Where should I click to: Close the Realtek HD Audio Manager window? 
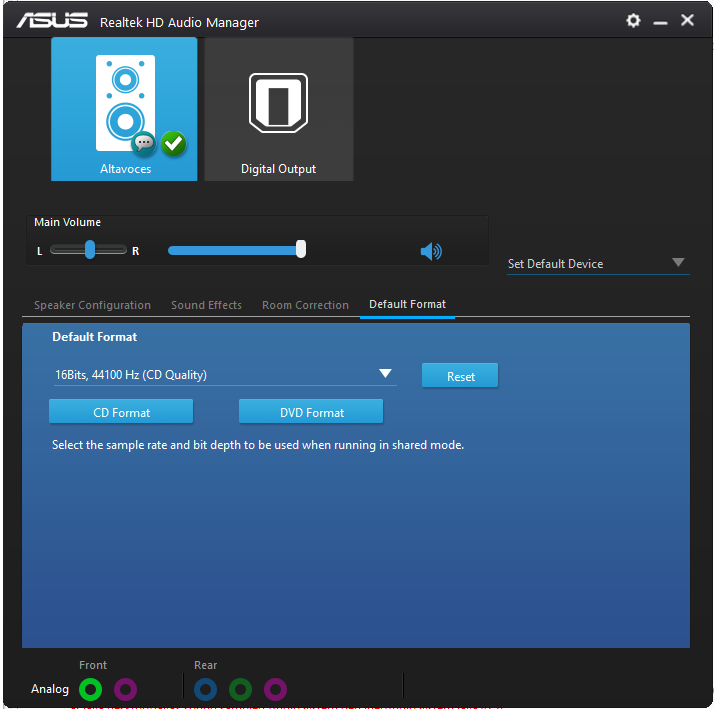[x=687, y=20]
